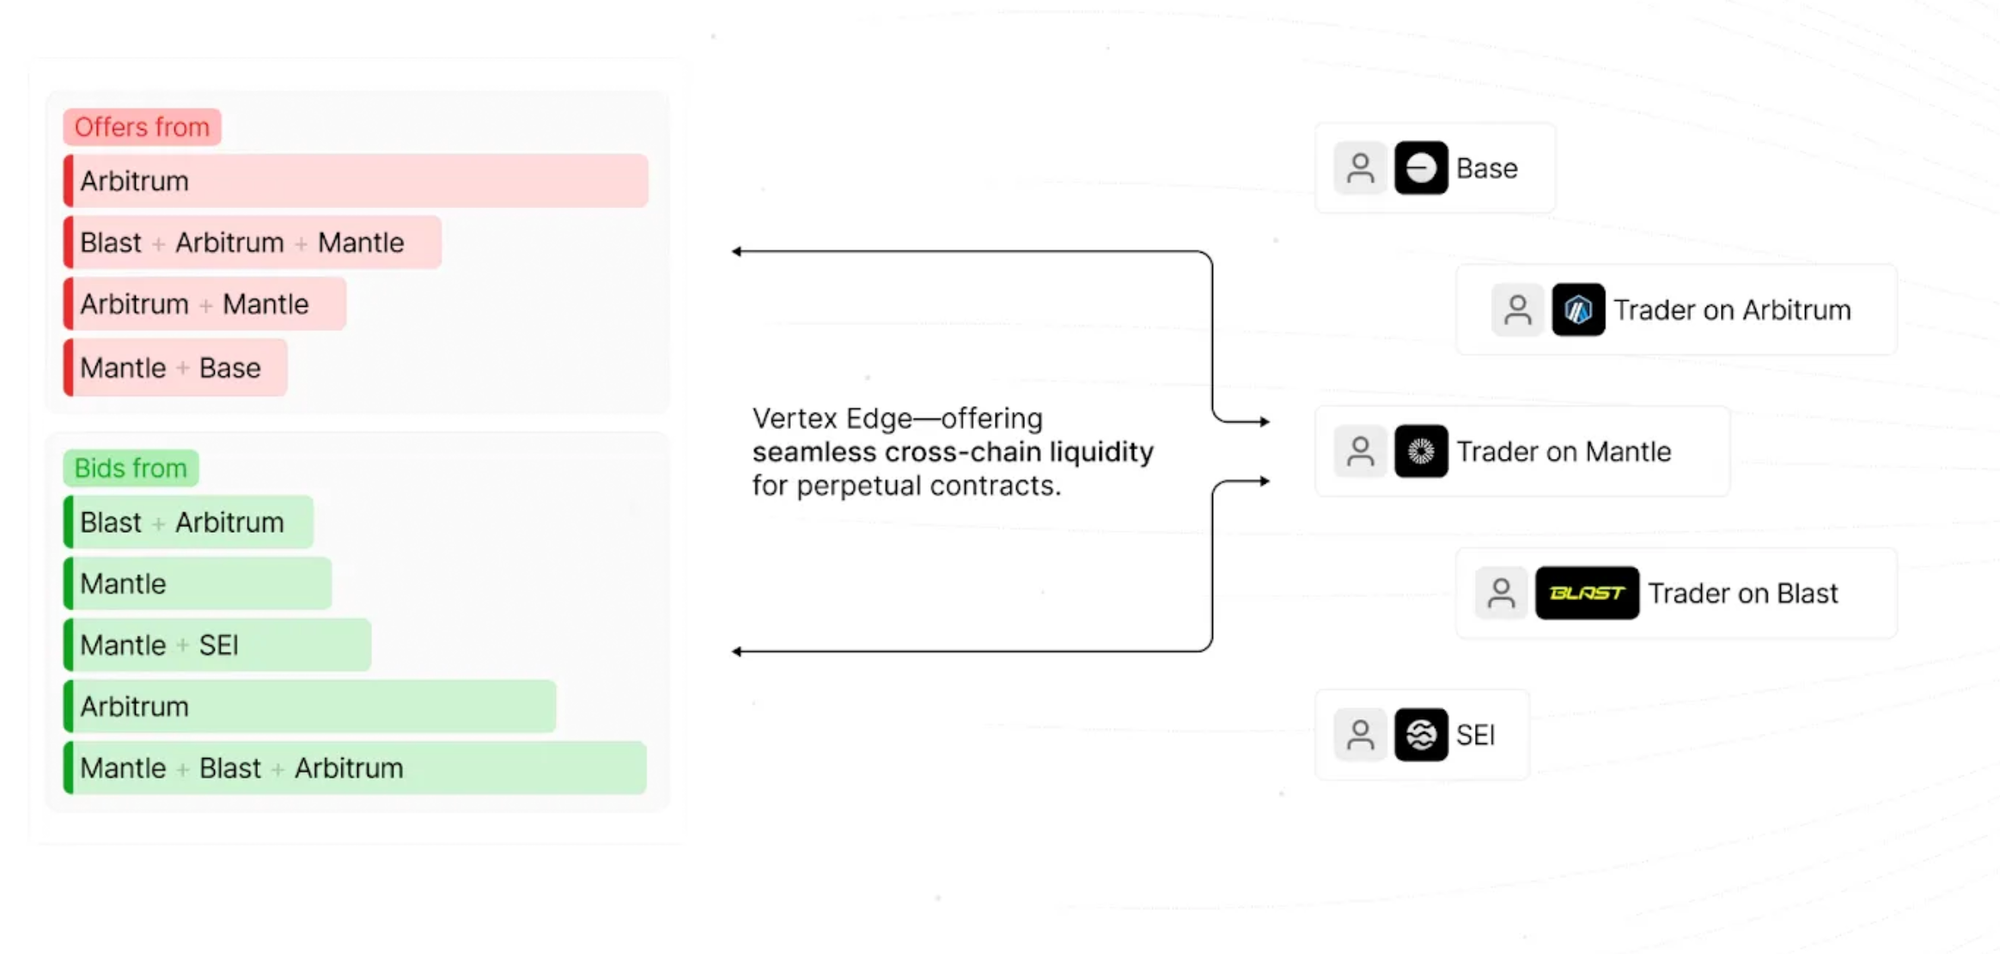Click the "Trader on Mantle" label
The height and width of the screenshot is (954, 2000).
click(x=1563, y=452)
